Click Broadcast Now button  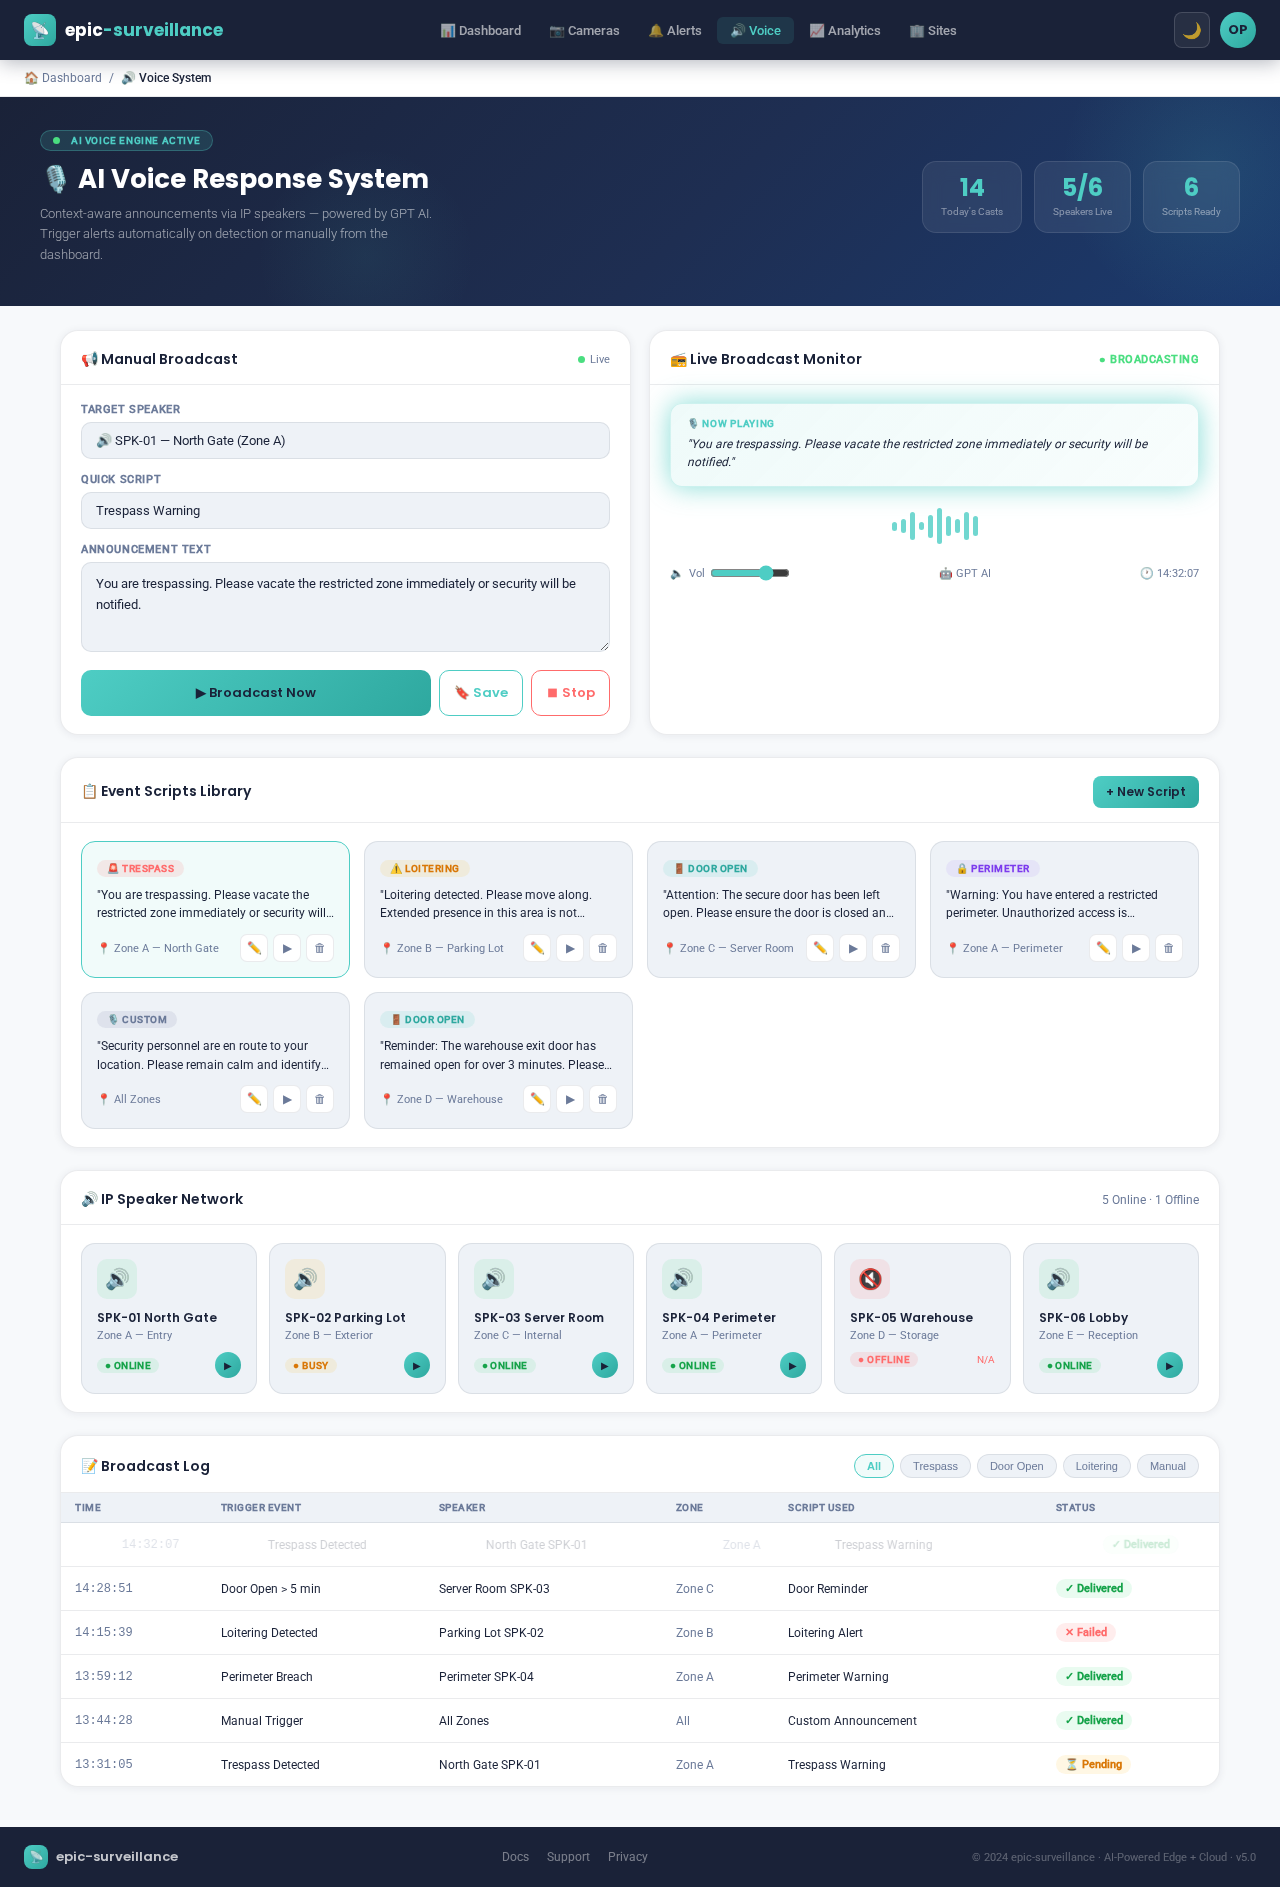pyautogui.click(x=256, y=693)
